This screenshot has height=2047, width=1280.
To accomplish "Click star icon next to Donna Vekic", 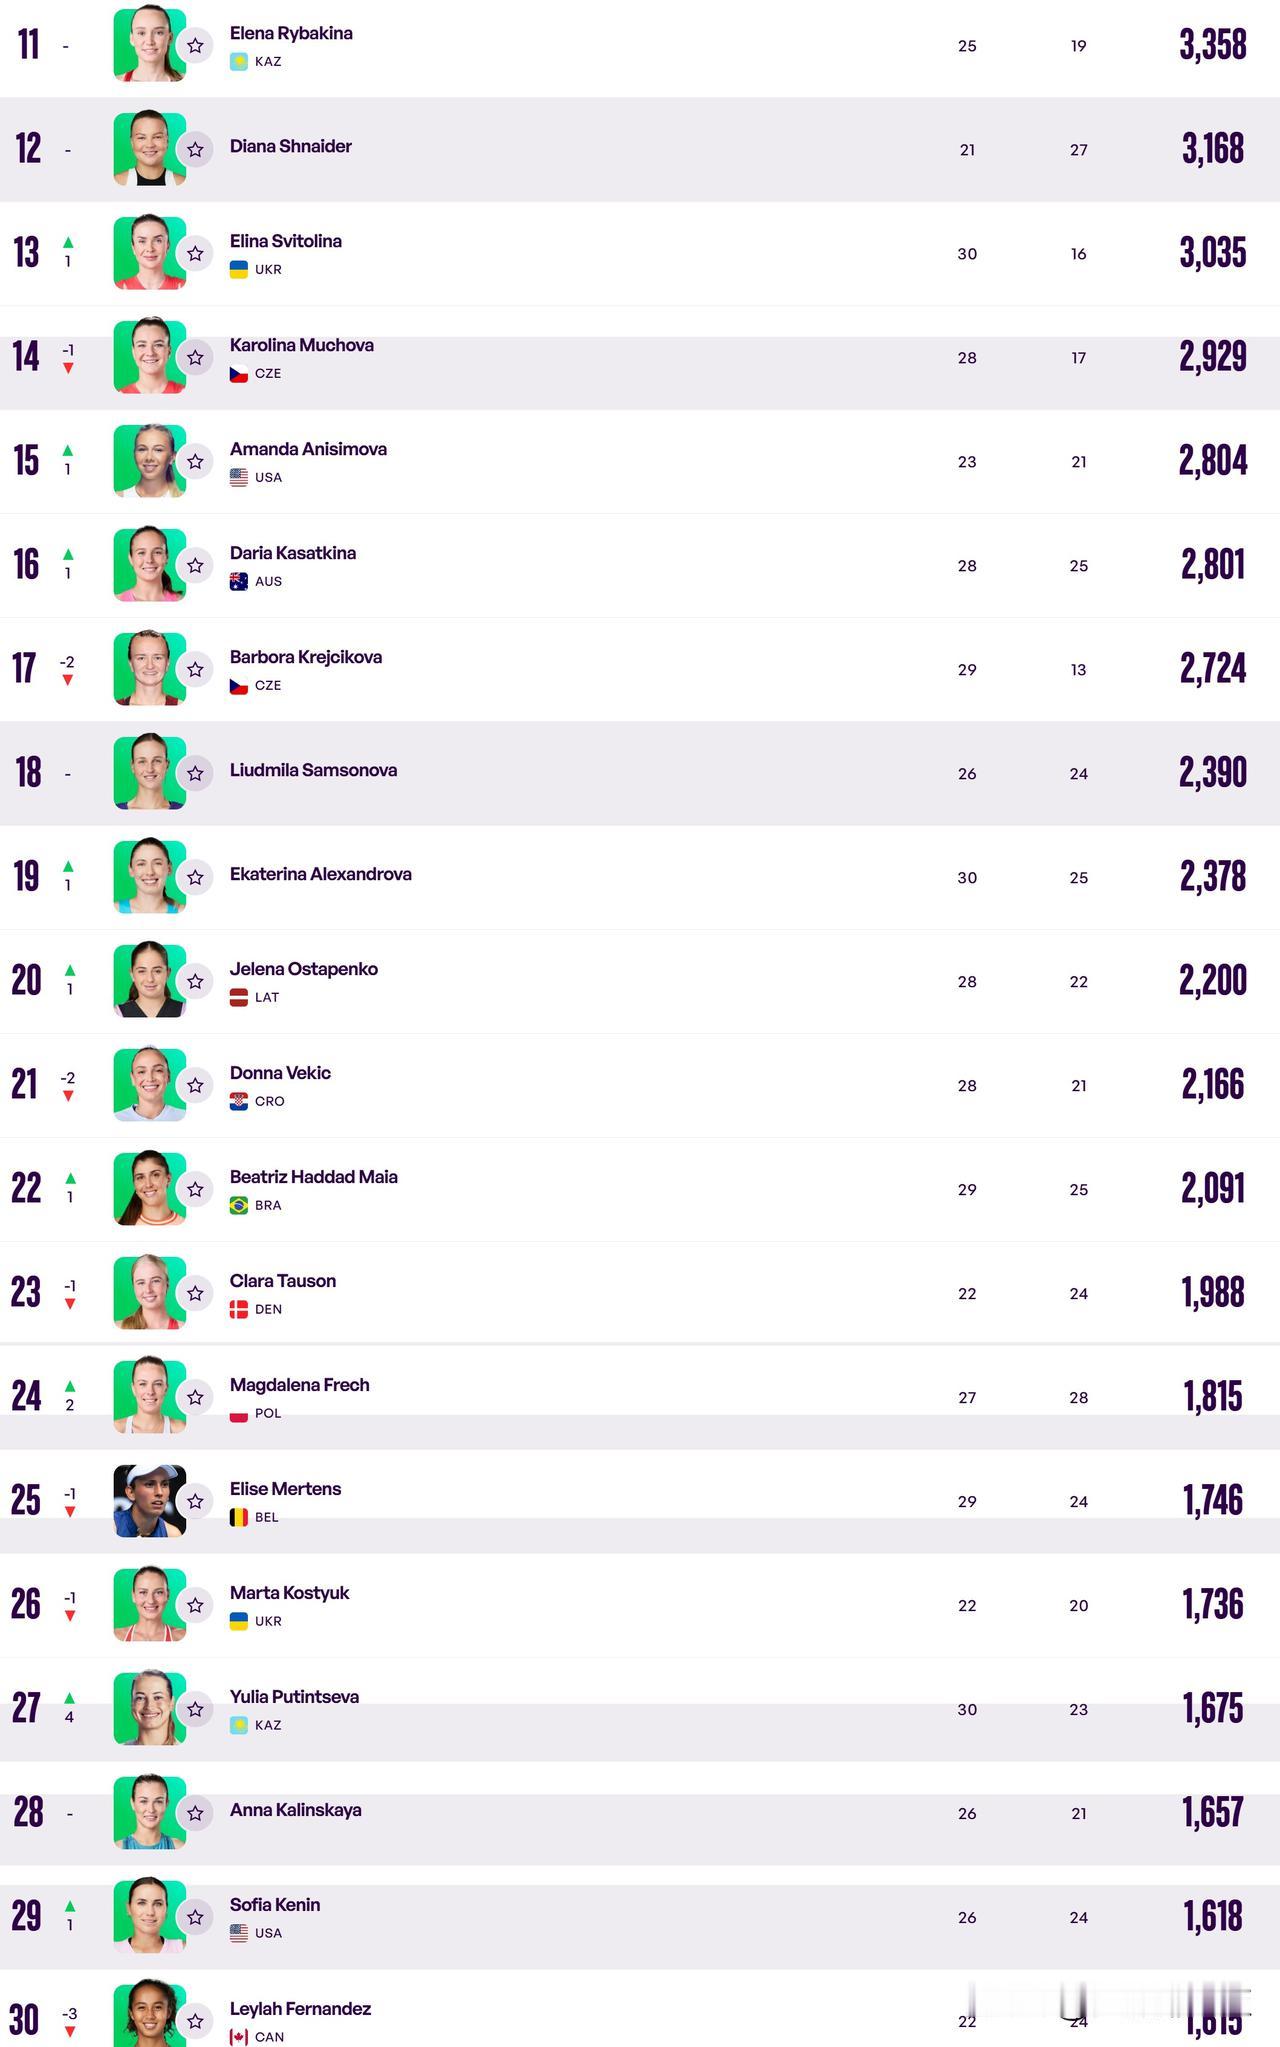I will [195, 1086].
